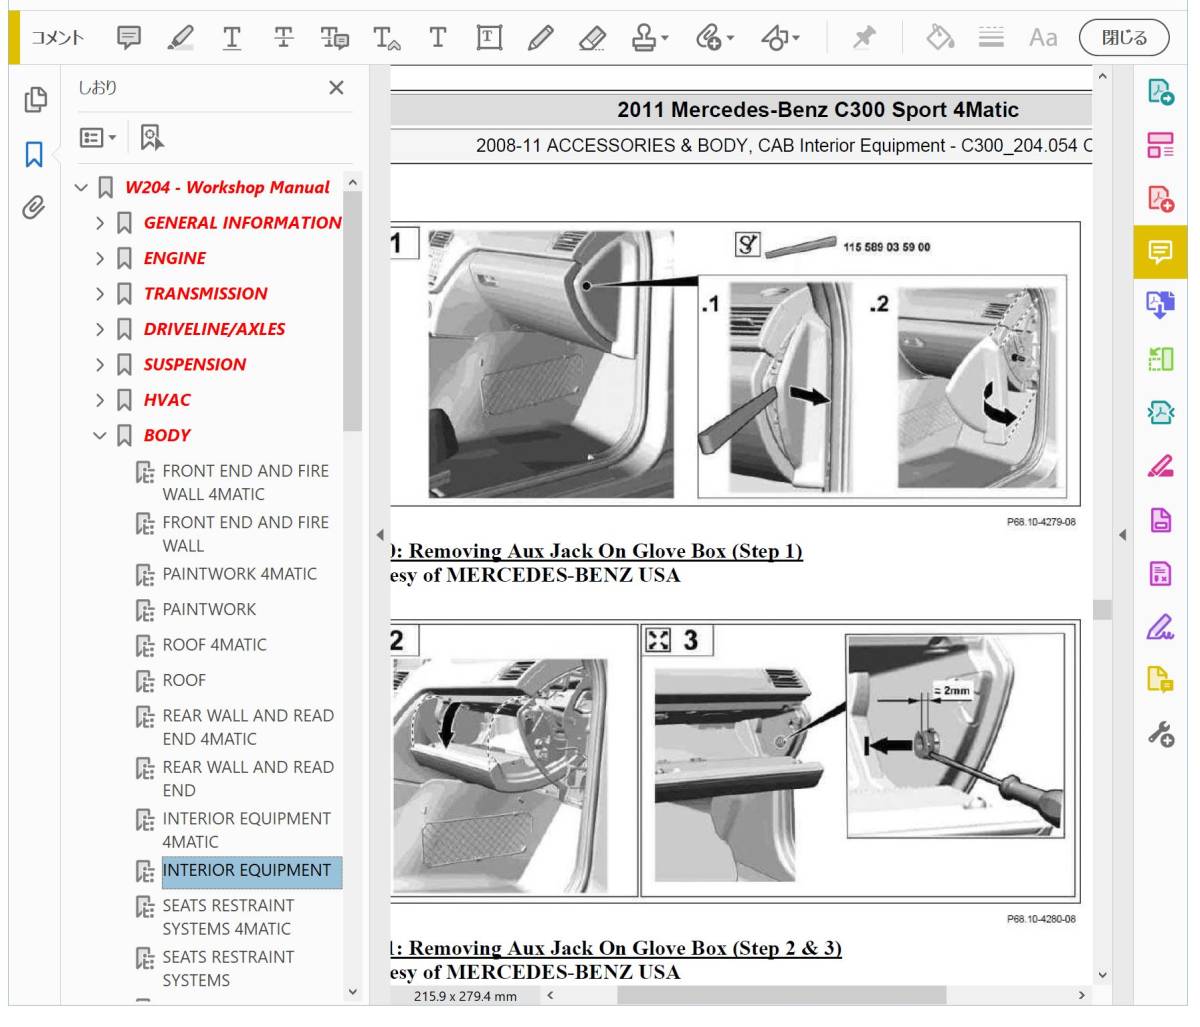Open the pink Edit PDF layout tool
The image size is (1200, 1027).
(x=1160, y=145)
